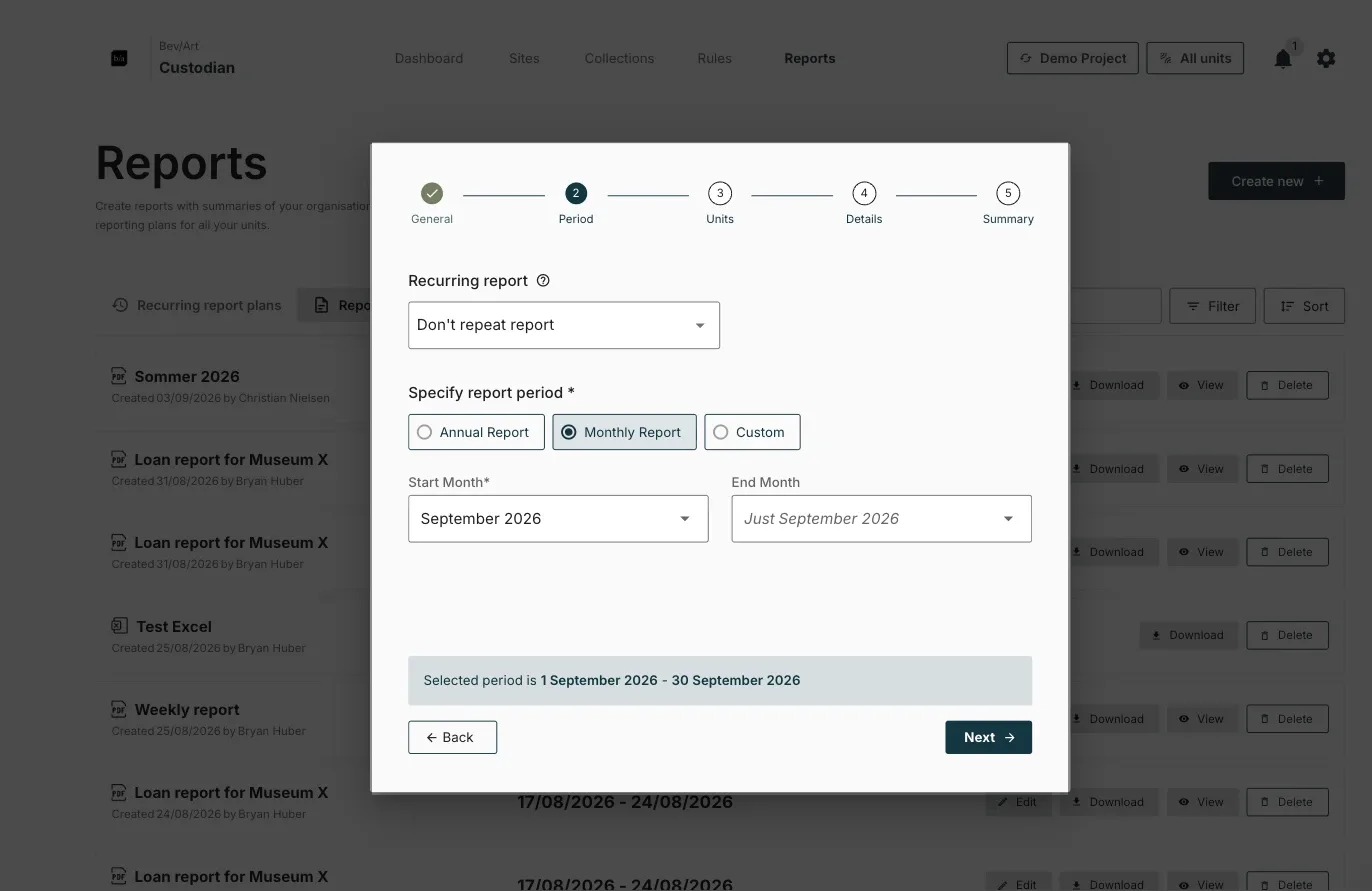Open notifications bell icon
The image size is (1372, 891).
point(1283,59)
